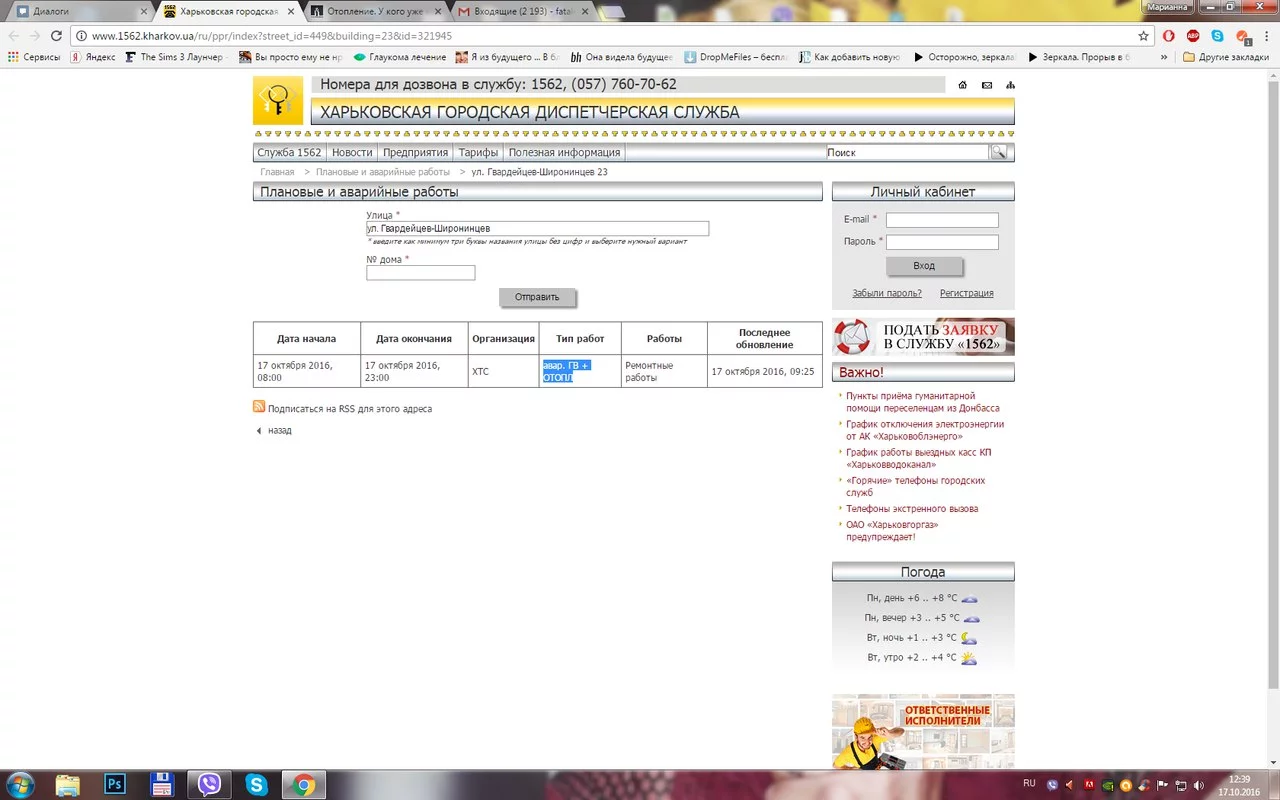Screen dimensions: 1280x800
Task: Click the Пароль password field
Action: 942,242
